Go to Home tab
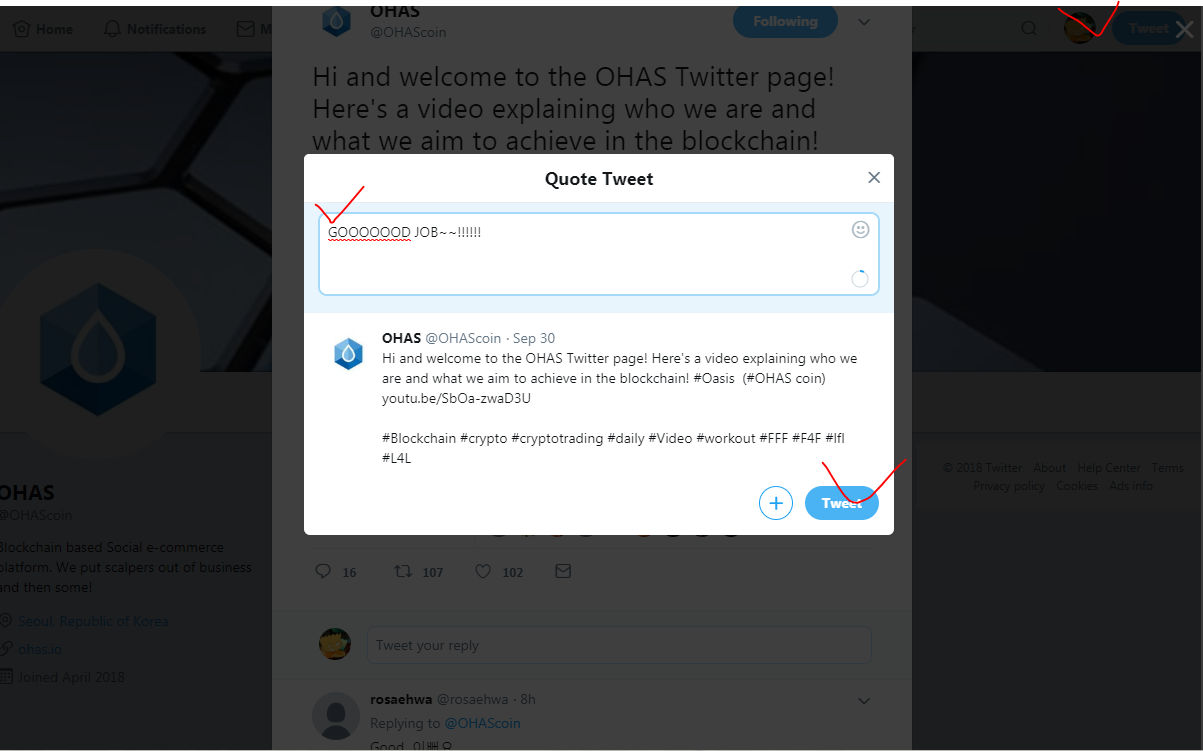The height and width of the screenshot is (751, 1203). tap(43, 29)
